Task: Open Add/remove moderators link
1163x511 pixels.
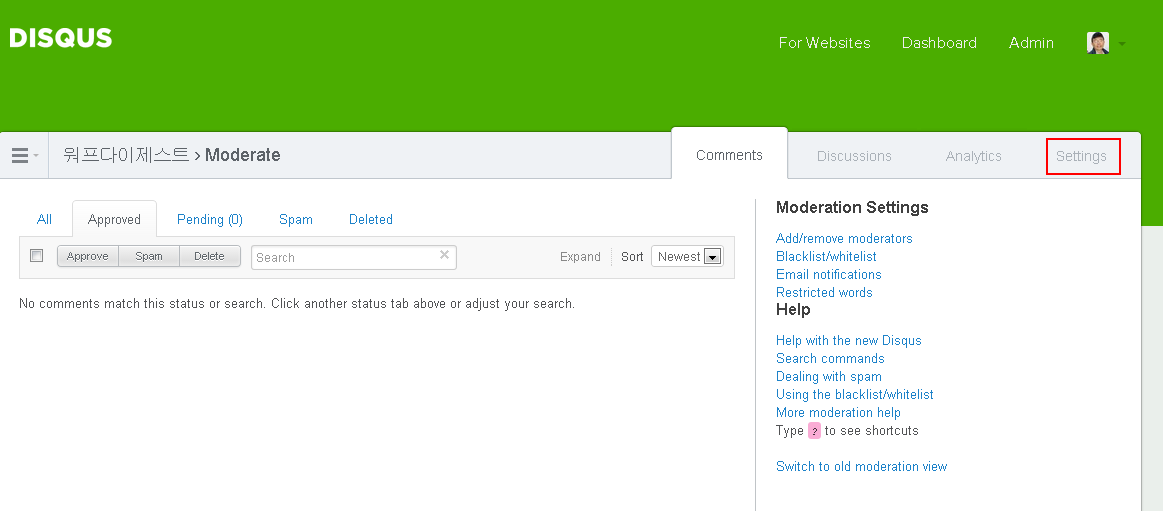Action: [x=844, y=238]
